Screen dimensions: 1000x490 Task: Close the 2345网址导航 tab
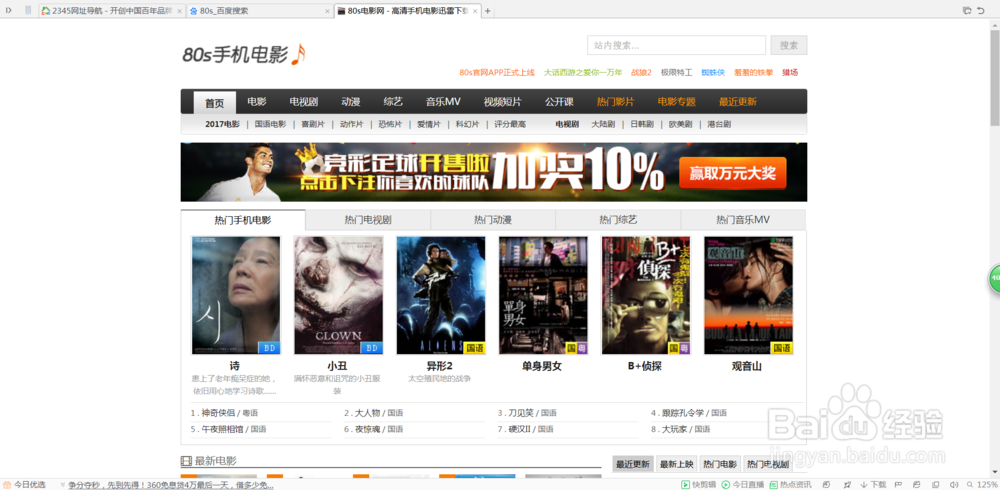point(179,11)
